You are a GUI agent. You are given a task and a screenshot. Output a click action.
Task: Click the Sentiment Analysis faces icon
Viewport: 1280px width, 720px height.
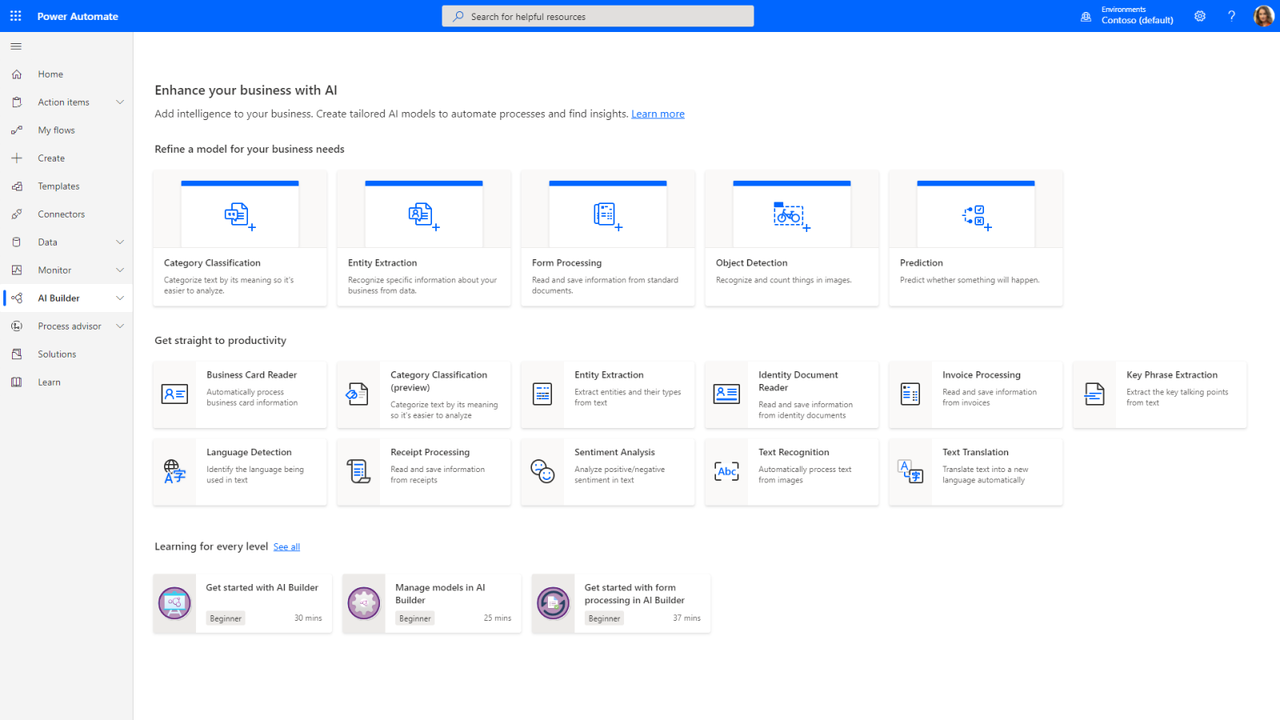click(x=542, y=471)
